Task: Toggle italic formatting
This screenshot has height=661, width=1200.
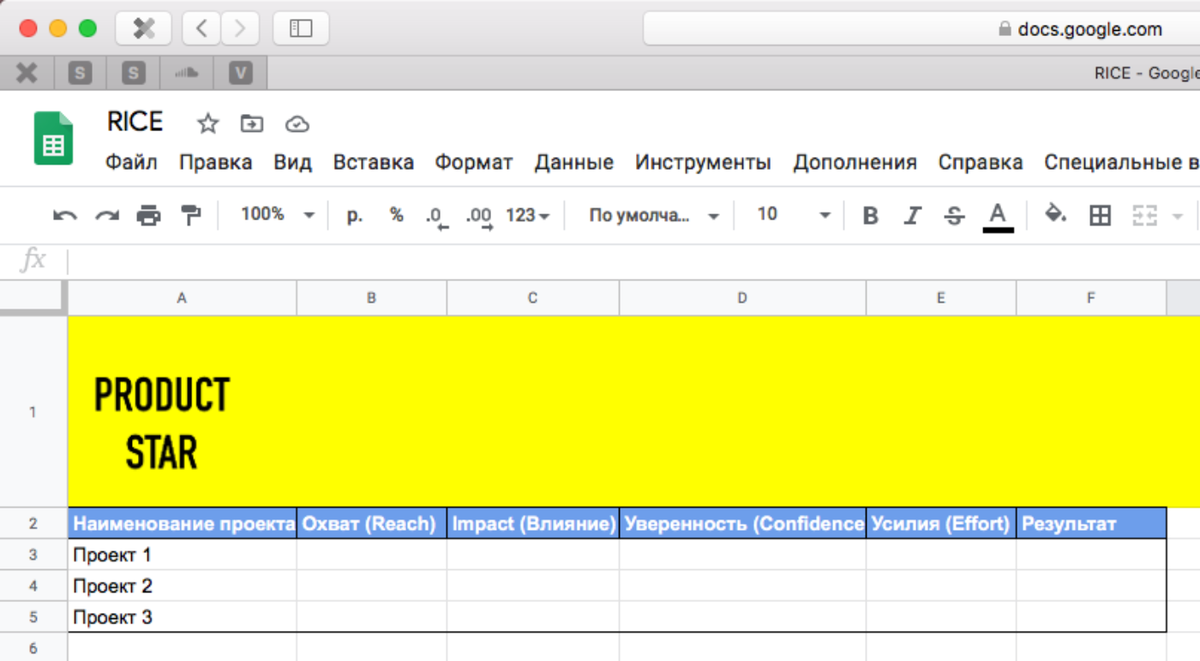Action: (912, 215)
